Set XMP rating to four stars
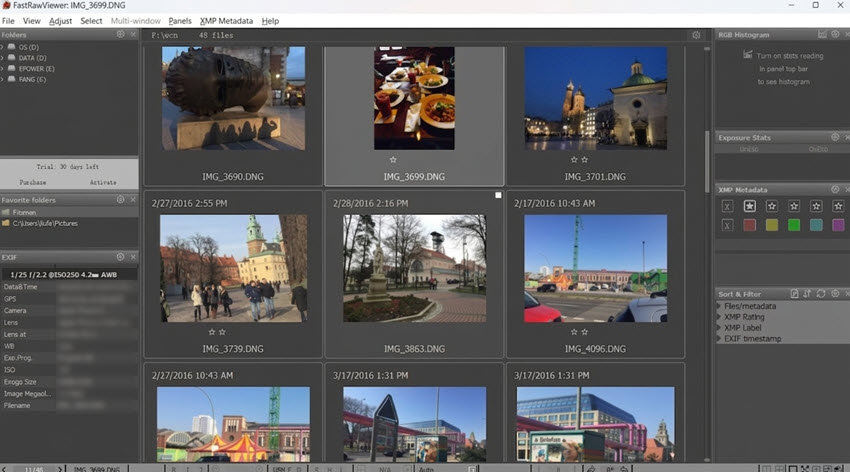The width and height of the screenshot is (850, 472). (816, 206)
